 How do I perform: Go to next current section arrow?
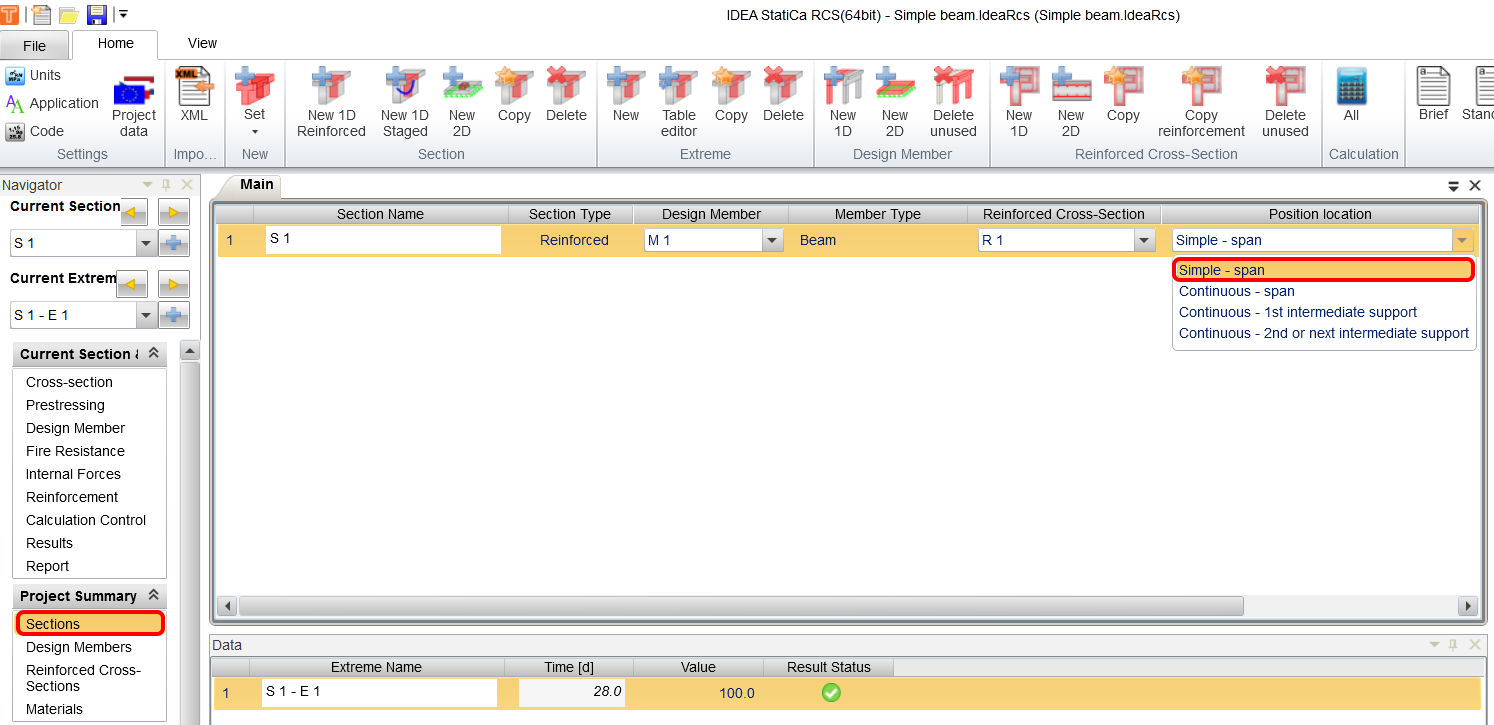coord(173,212)
